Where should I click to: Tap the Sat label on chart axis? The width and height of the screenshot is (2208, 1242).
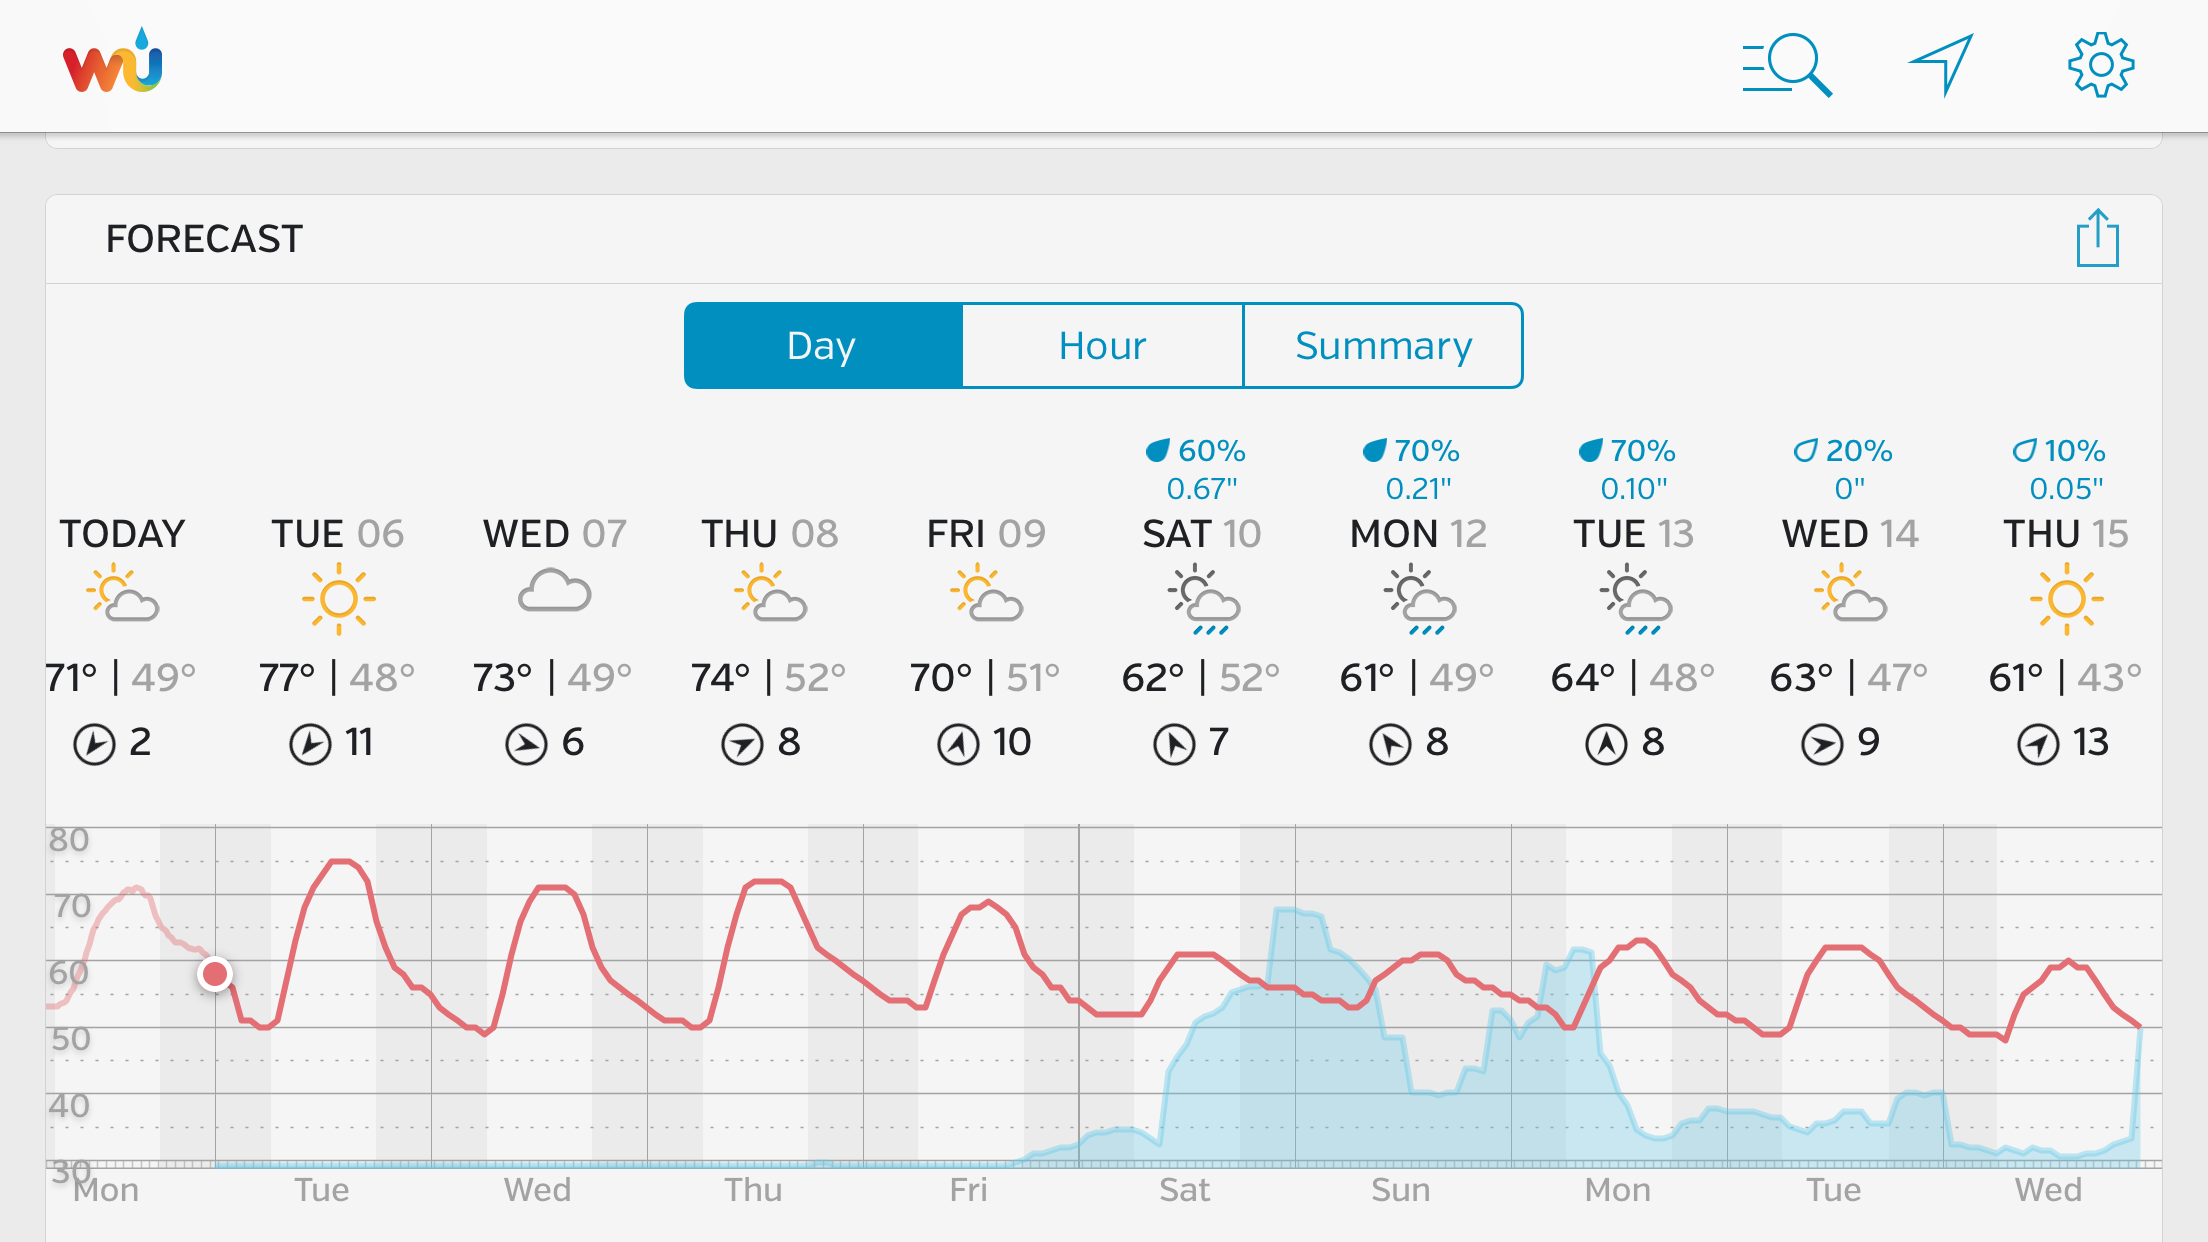click(1184, 1190)
